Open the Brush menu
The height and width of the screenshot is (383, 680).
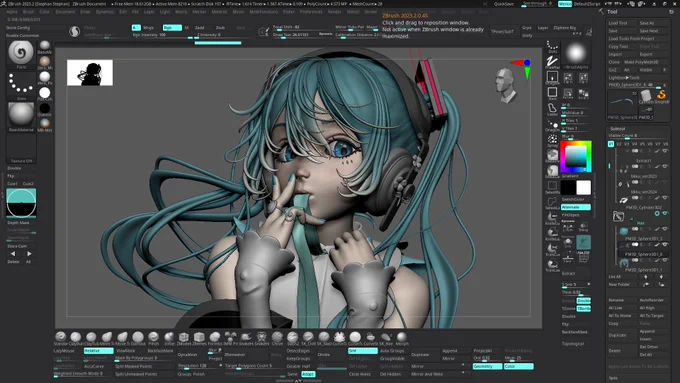[x=28, y=12]
